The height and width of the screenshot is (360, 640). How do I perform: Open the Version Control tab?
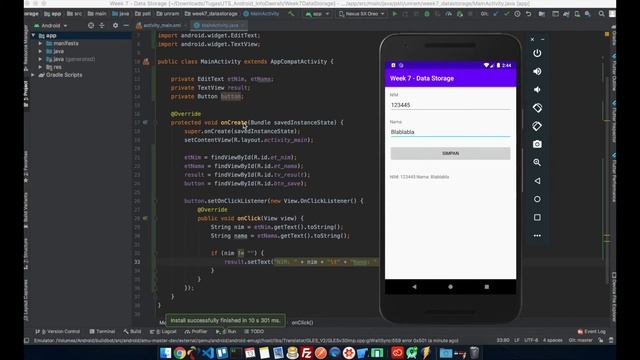[58, 331]
